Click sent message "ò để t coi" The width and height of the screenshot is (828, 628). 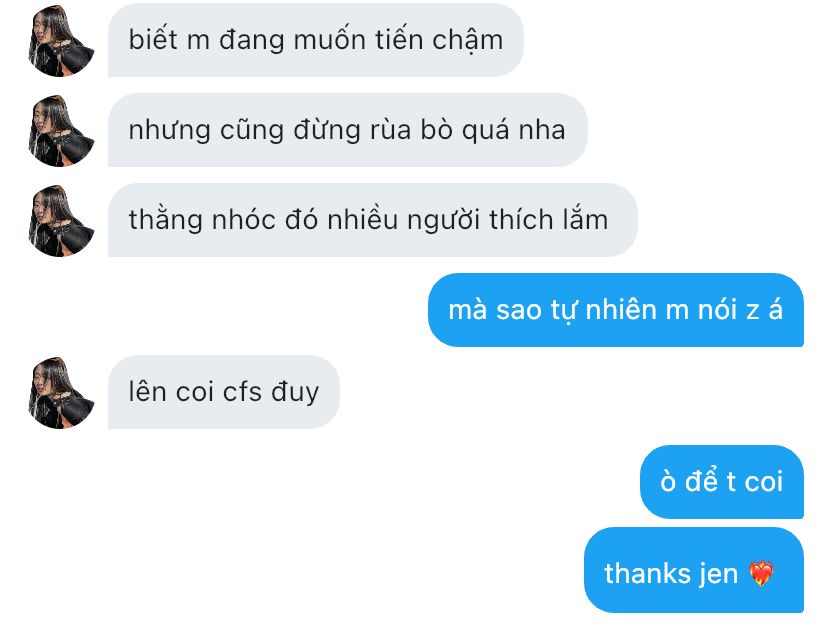coord(722,482)
